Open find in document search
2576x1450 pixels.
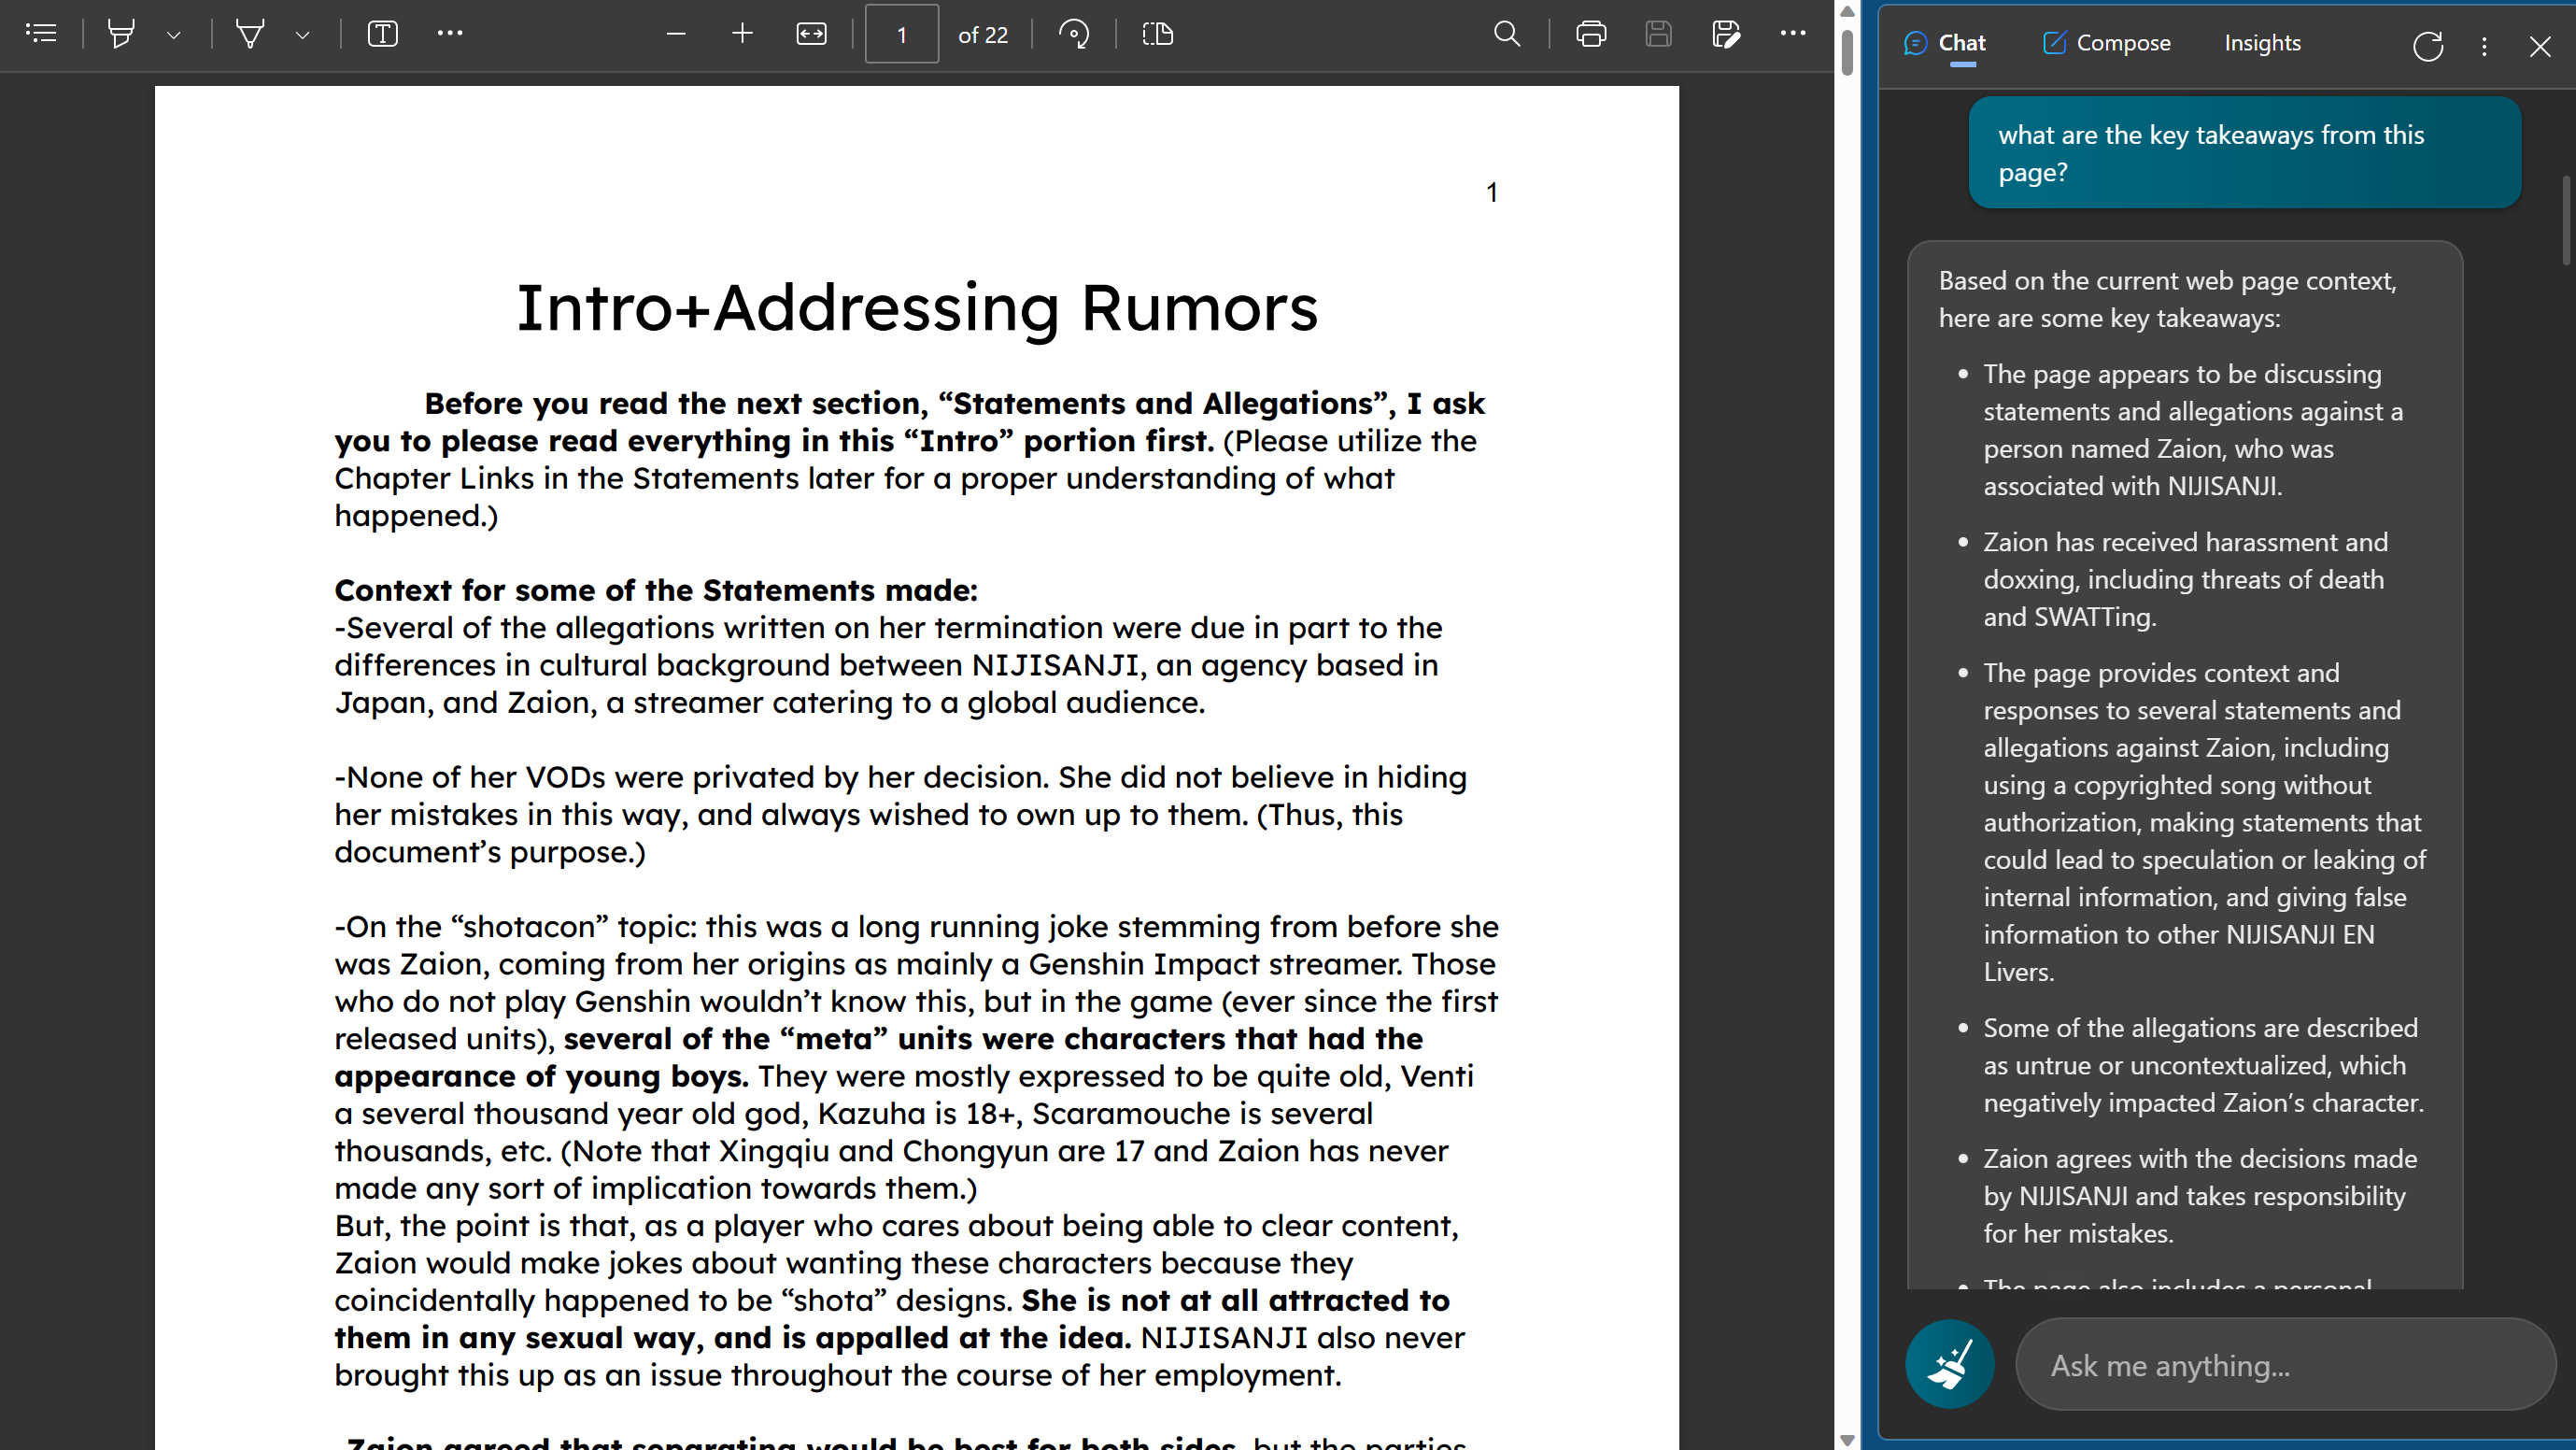click(1507, 34)
